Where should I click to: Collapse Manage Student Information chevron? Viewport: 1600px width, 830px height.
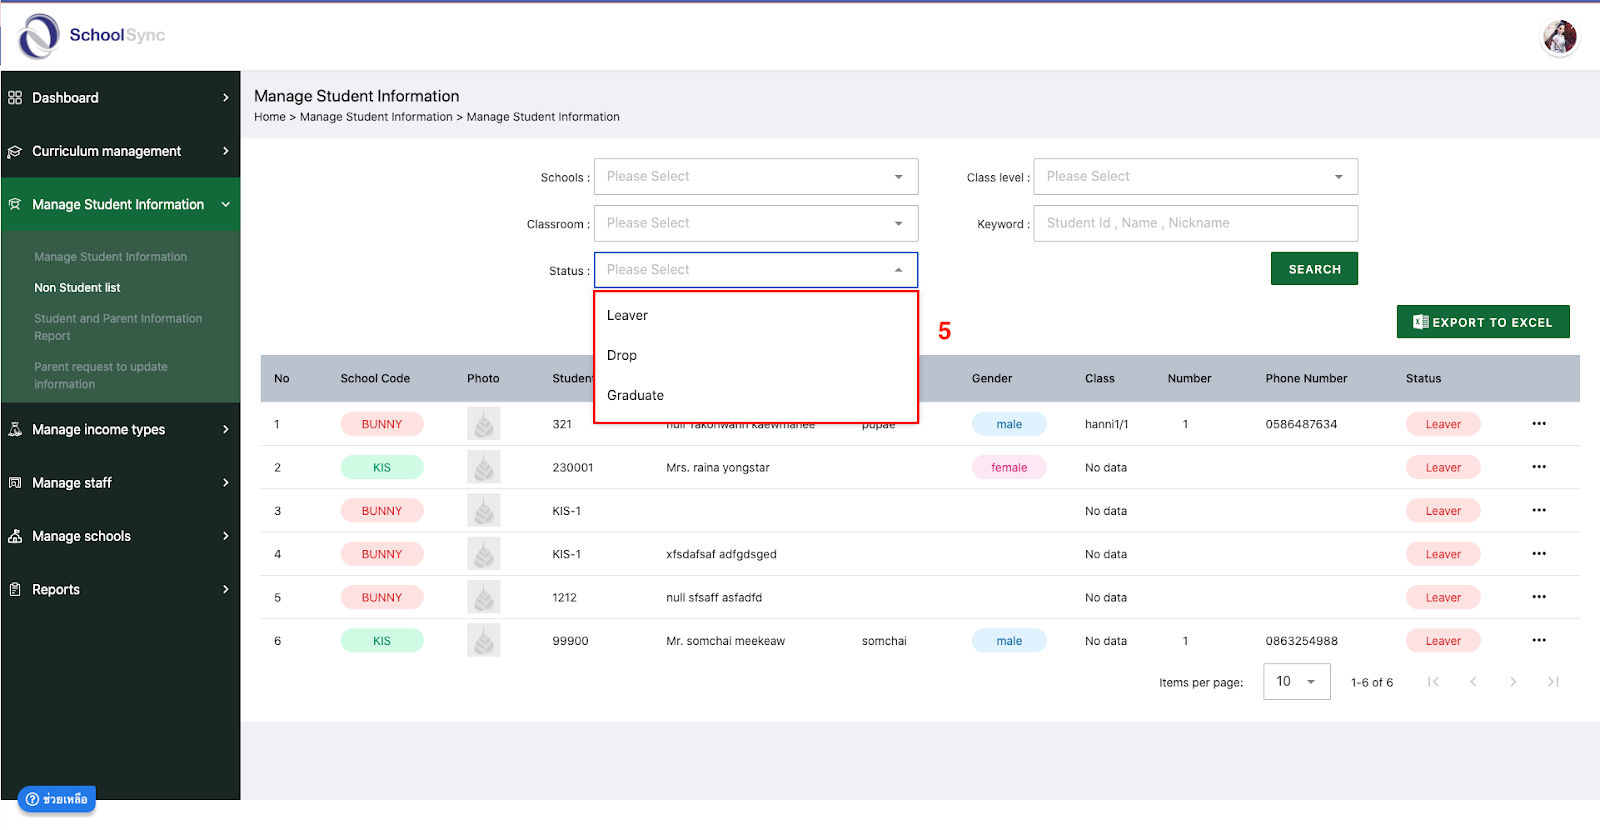226,204
